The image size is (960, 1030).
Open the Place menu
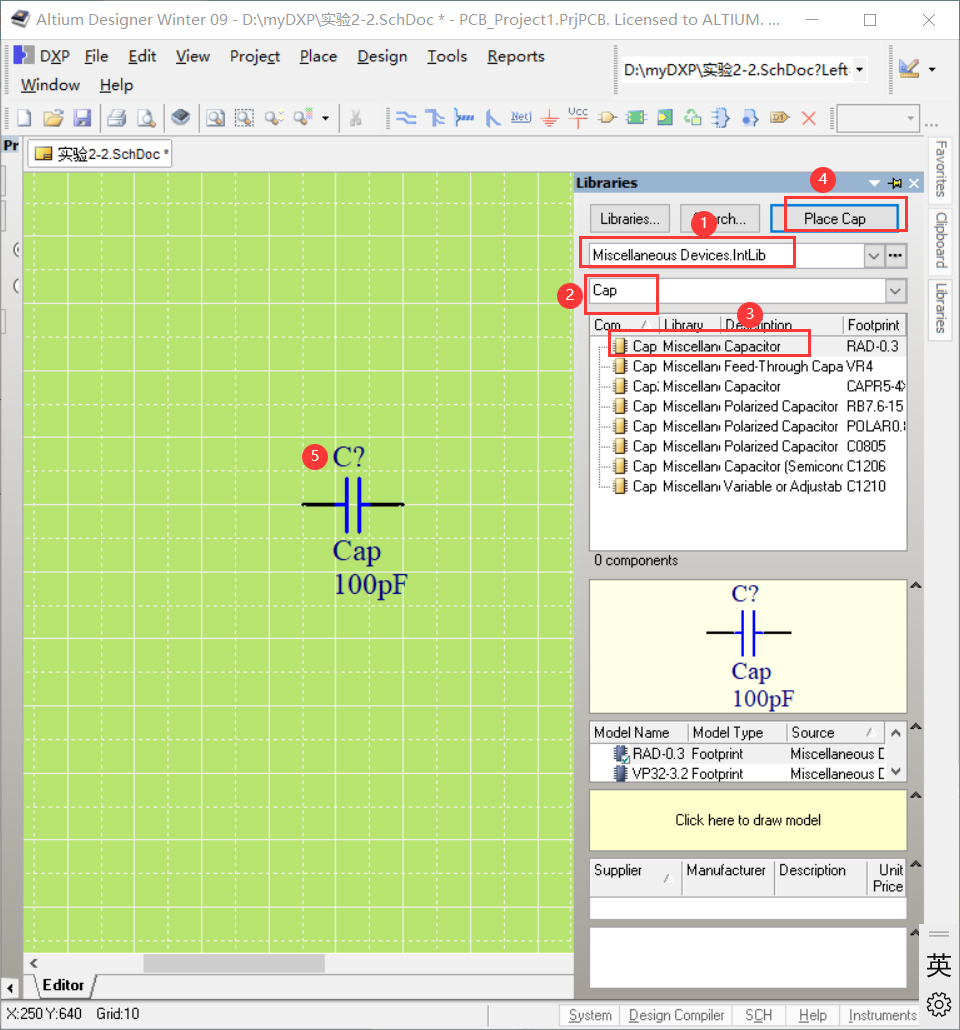(318, 56)
